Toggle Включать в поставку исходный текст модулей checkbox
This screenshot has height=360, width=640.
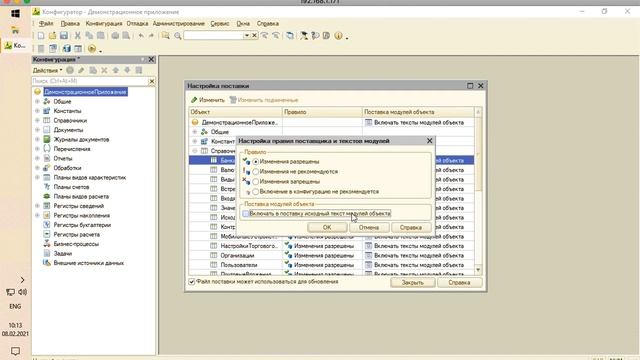pos(246,213)
